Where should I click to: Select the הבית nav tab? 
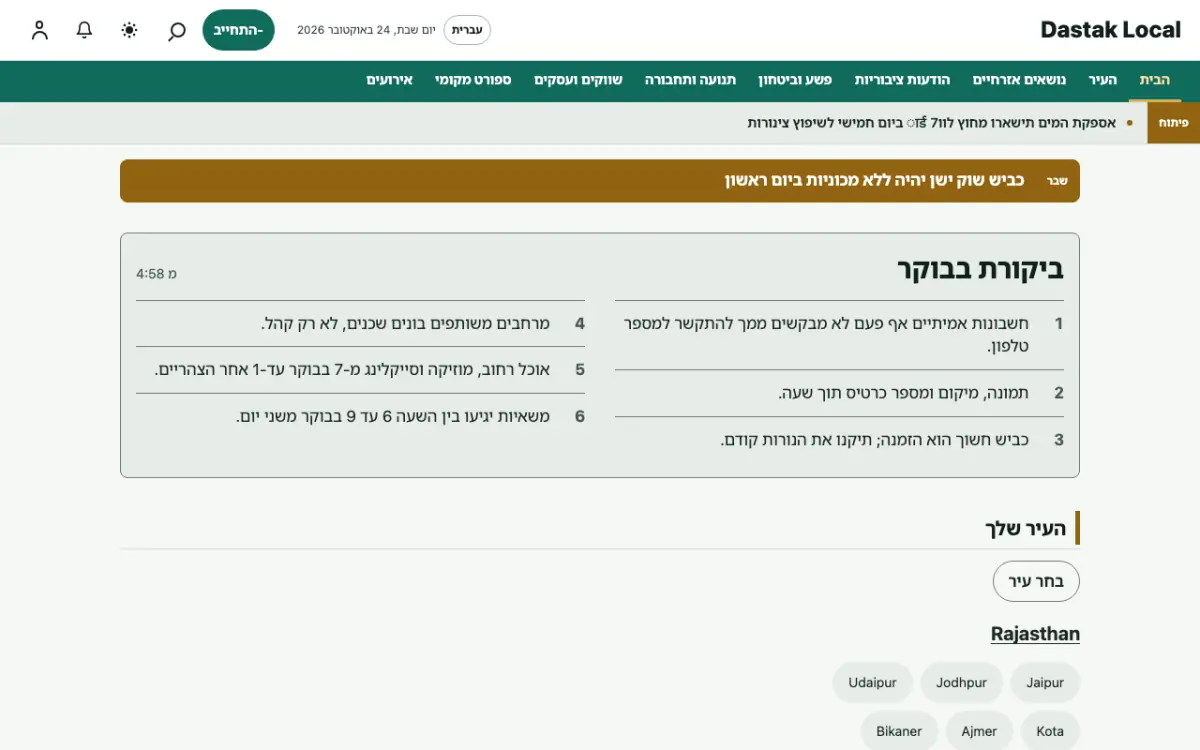pos(1155,80)
